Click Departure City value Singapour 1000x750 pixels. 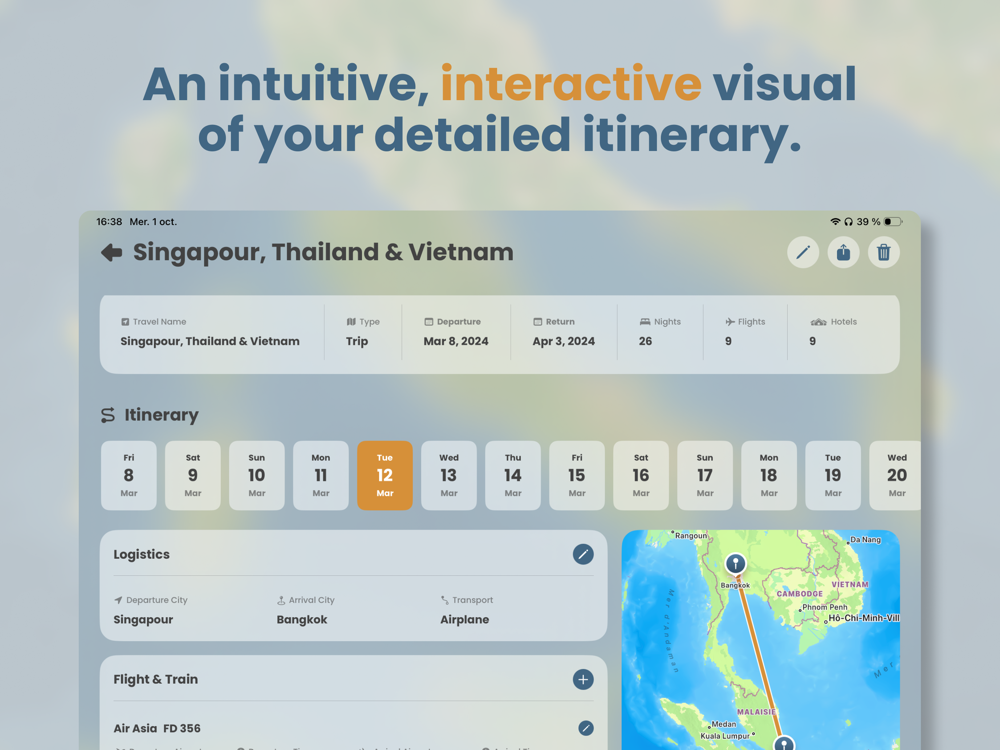pos(143,620)
